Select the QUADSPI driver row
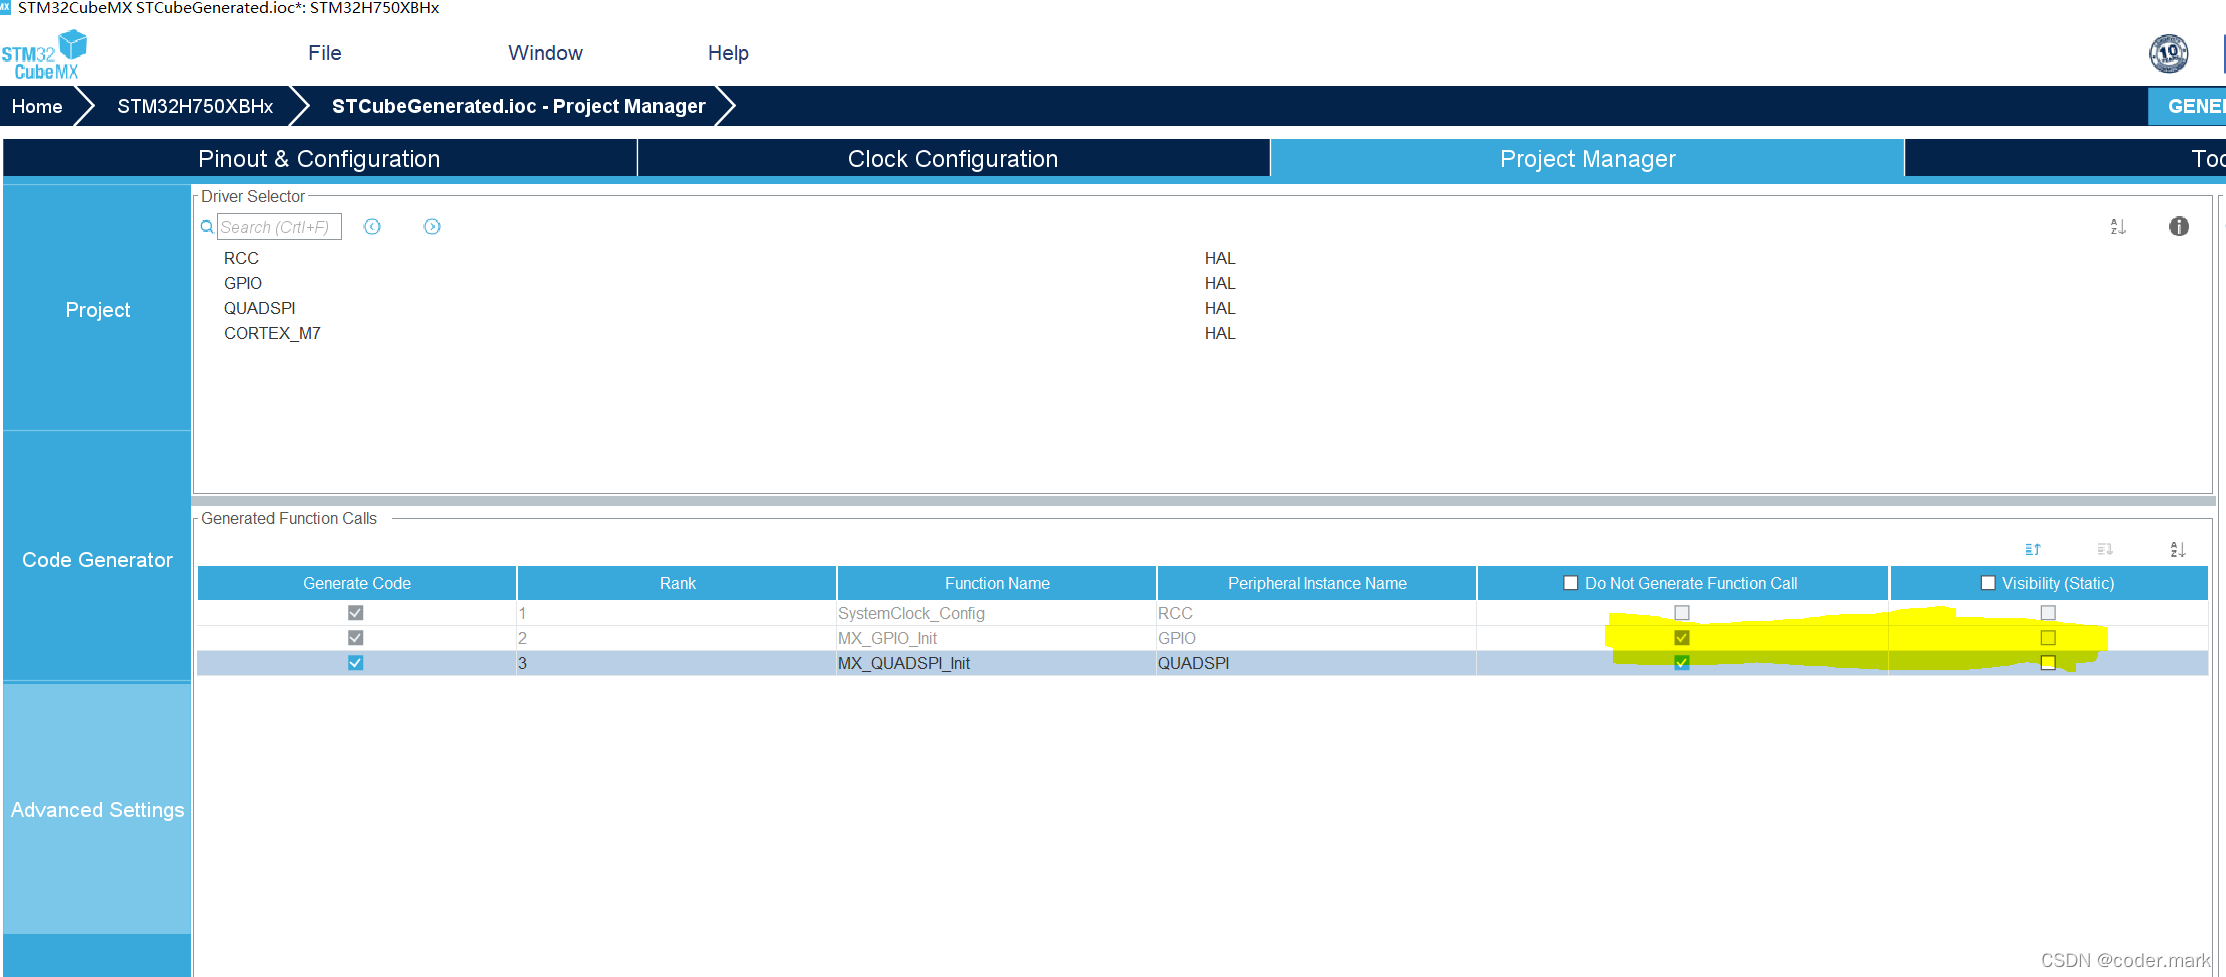The height and width of the screenshot is (977, 2226). (259, 308)
